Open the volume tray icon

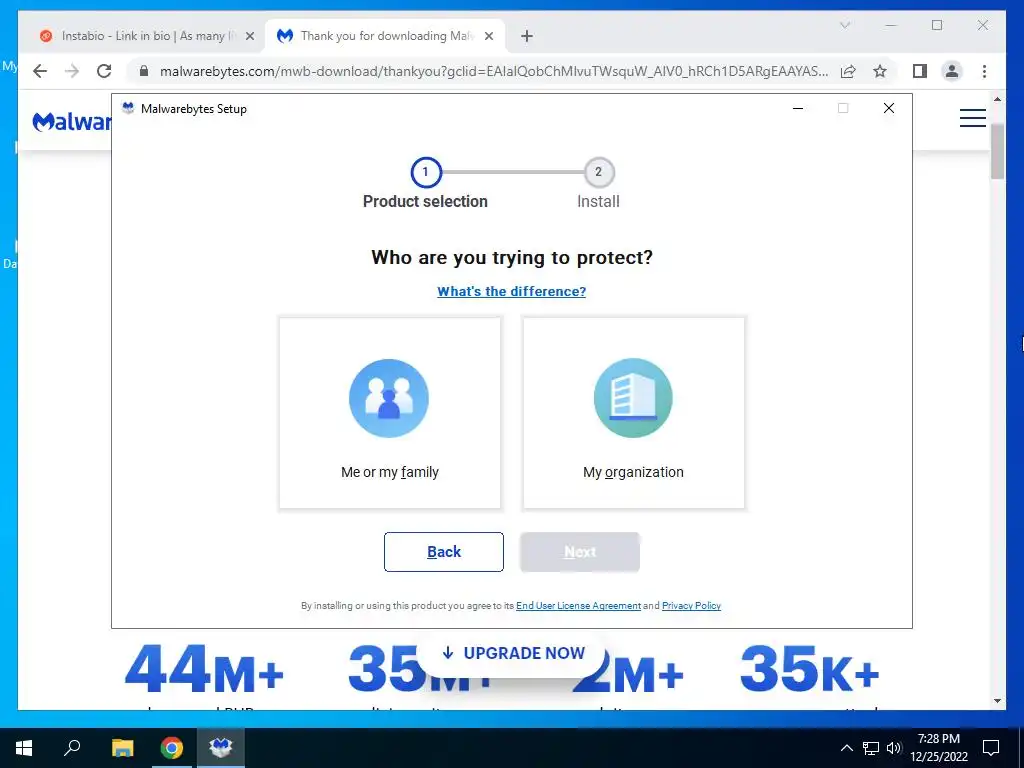tap(894, 748)
